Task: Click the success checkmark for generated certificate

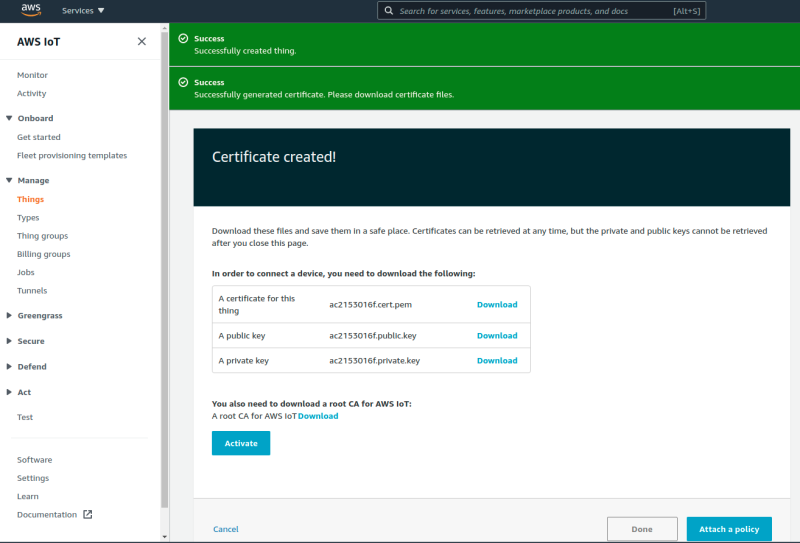Action: pos(183,82)
